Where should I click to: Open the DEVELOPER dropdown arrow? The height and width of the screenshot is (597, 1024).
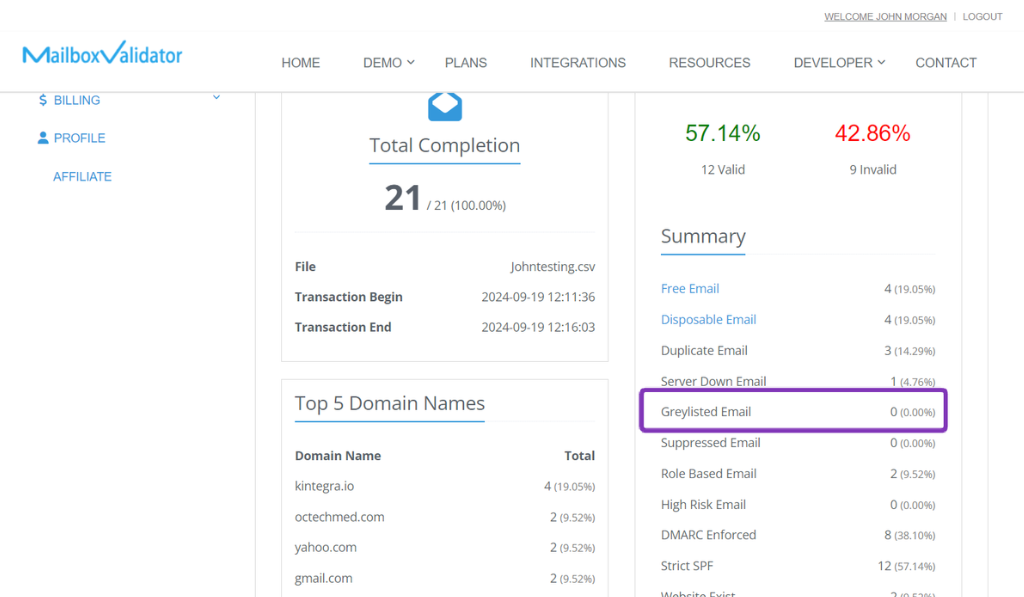pos(881,62)
